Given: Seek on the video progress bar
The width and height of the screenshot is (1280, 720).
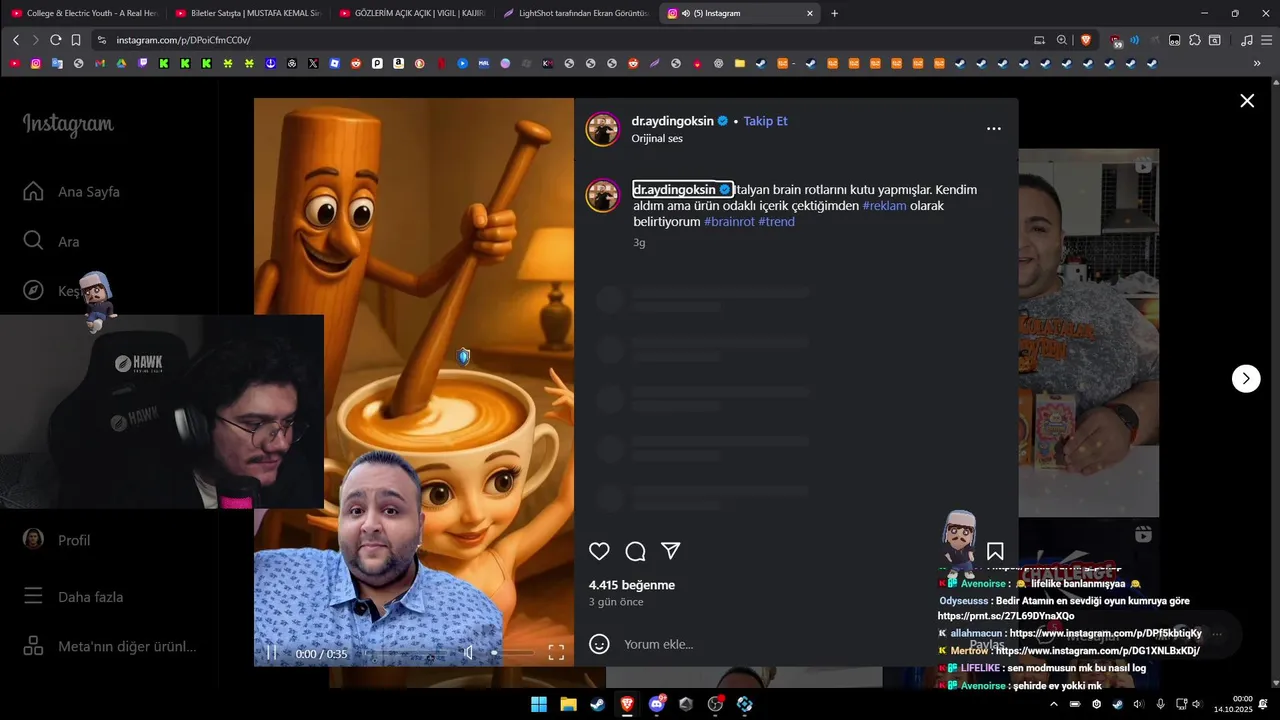Looking at the screenshot, I should pos(404,653).
